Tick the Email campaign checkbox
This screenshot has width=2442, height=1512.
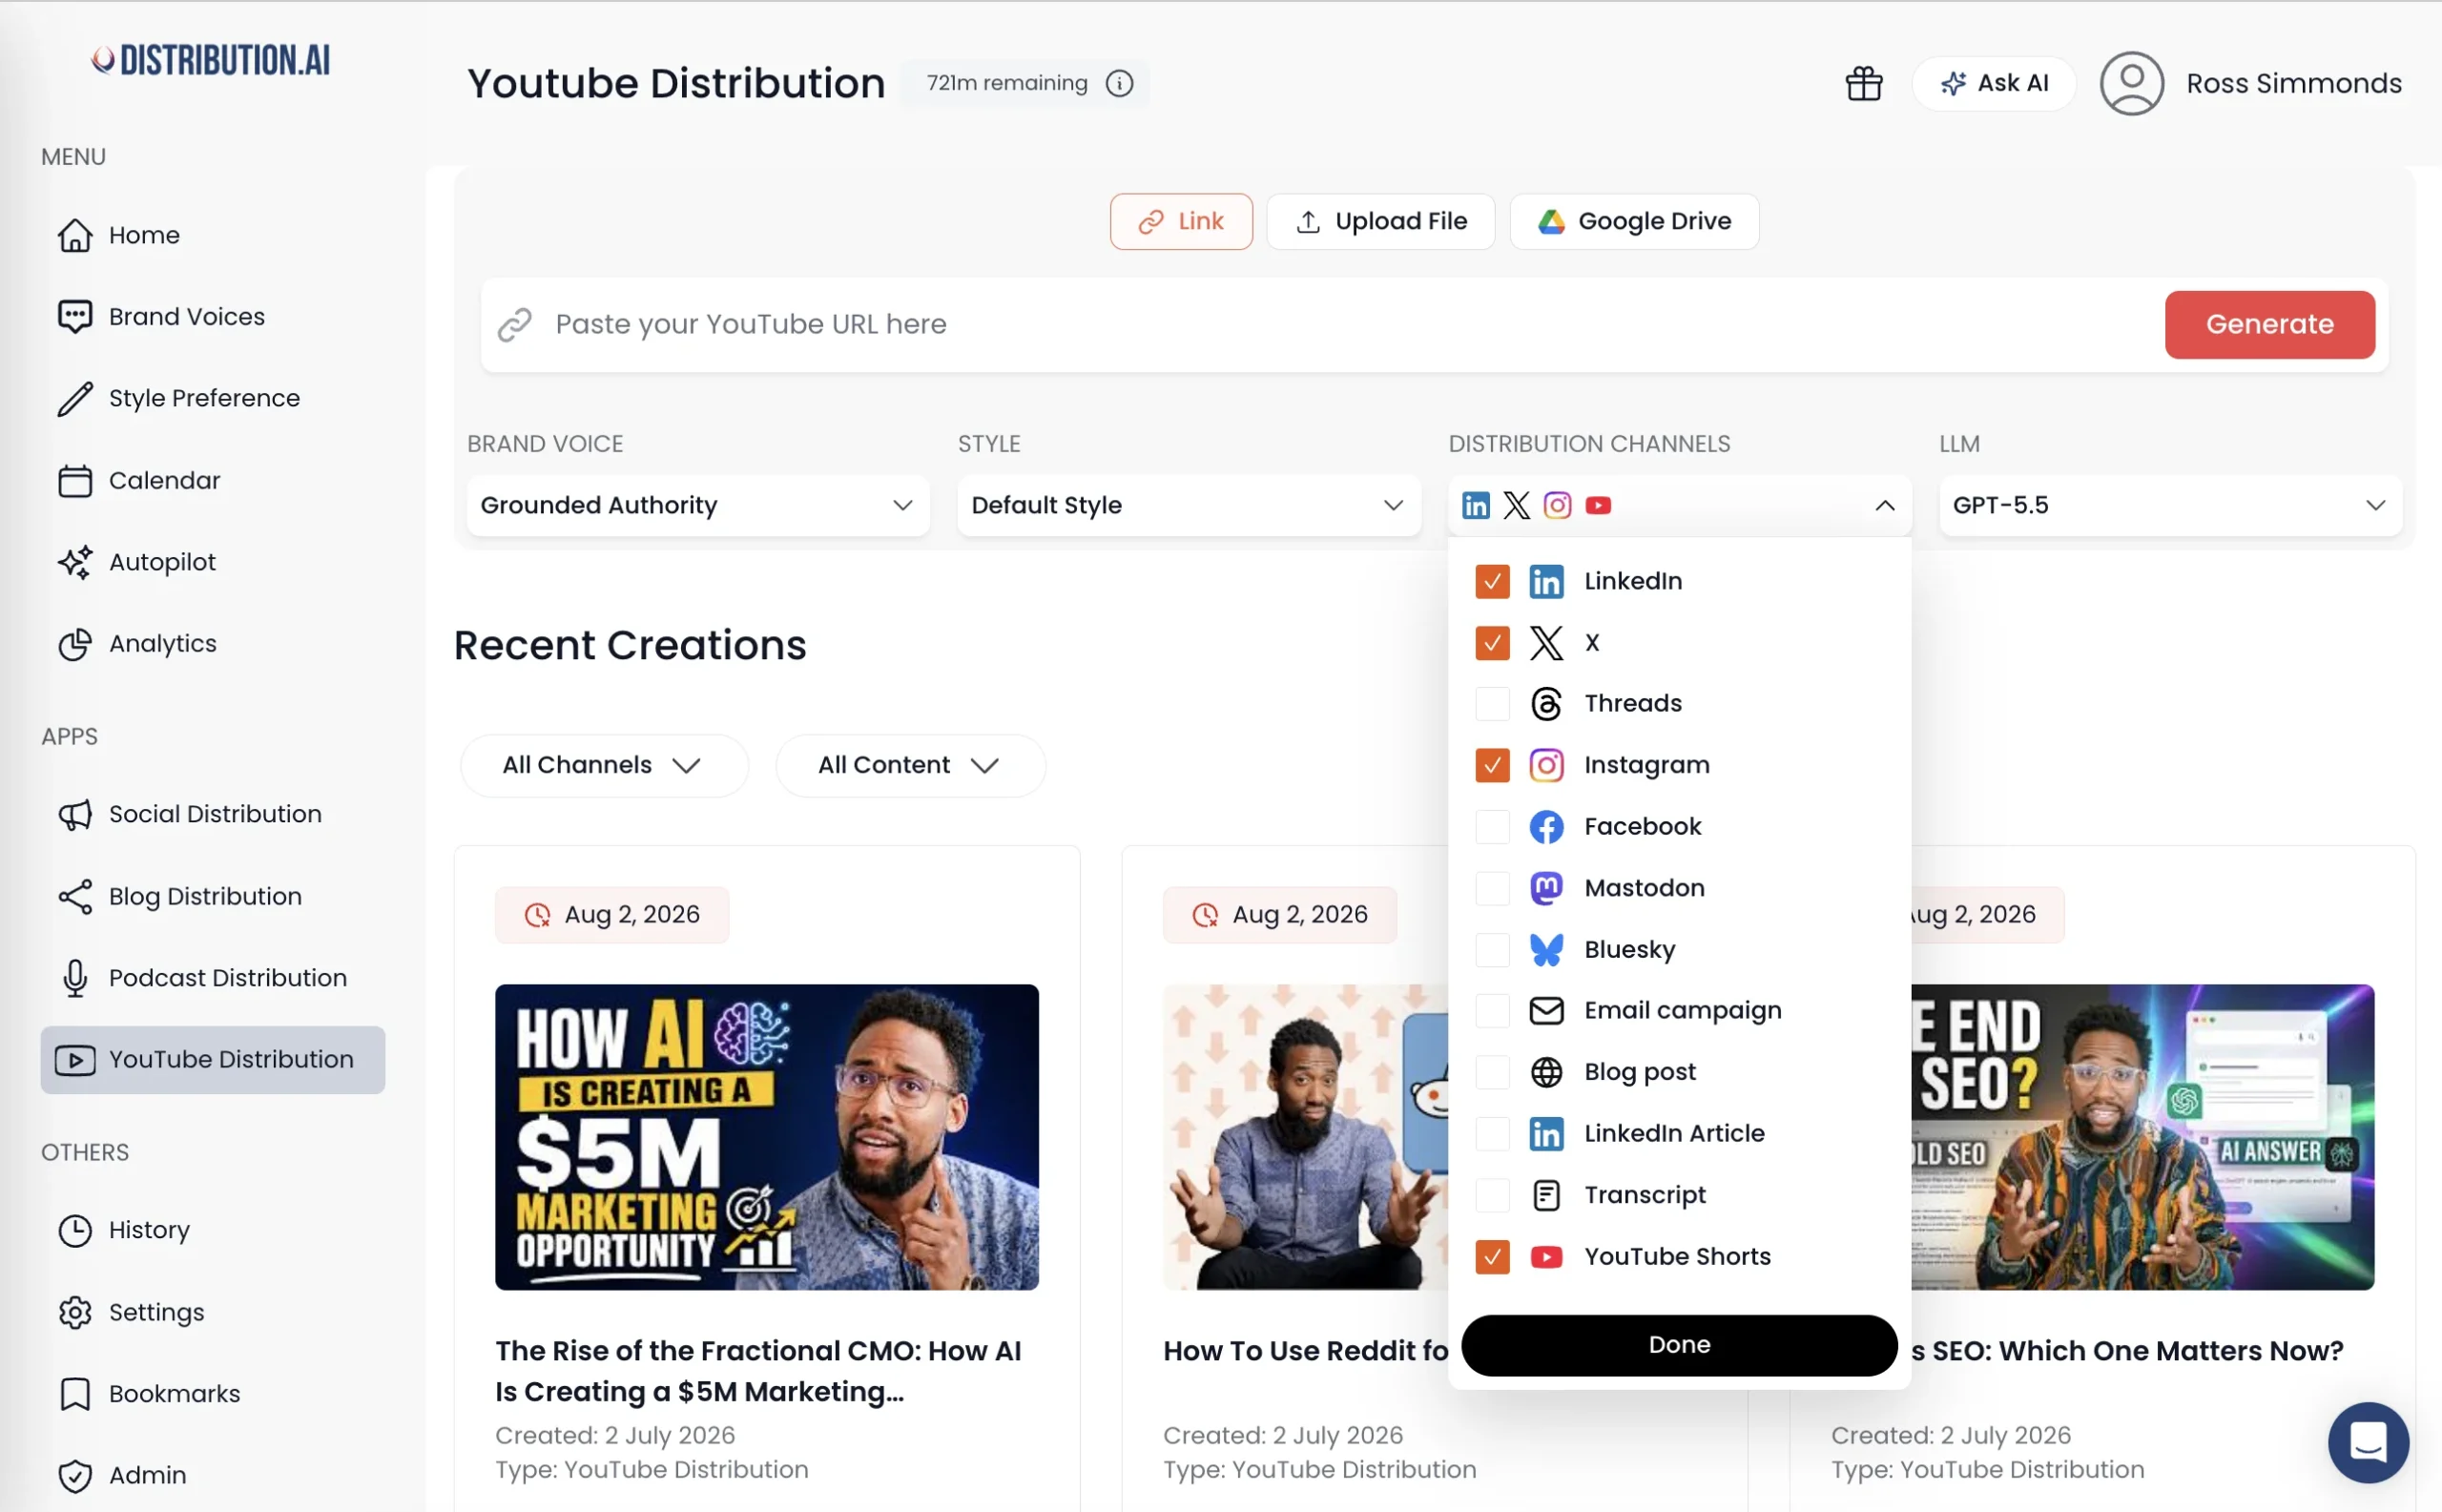tap(1492, 1011)
